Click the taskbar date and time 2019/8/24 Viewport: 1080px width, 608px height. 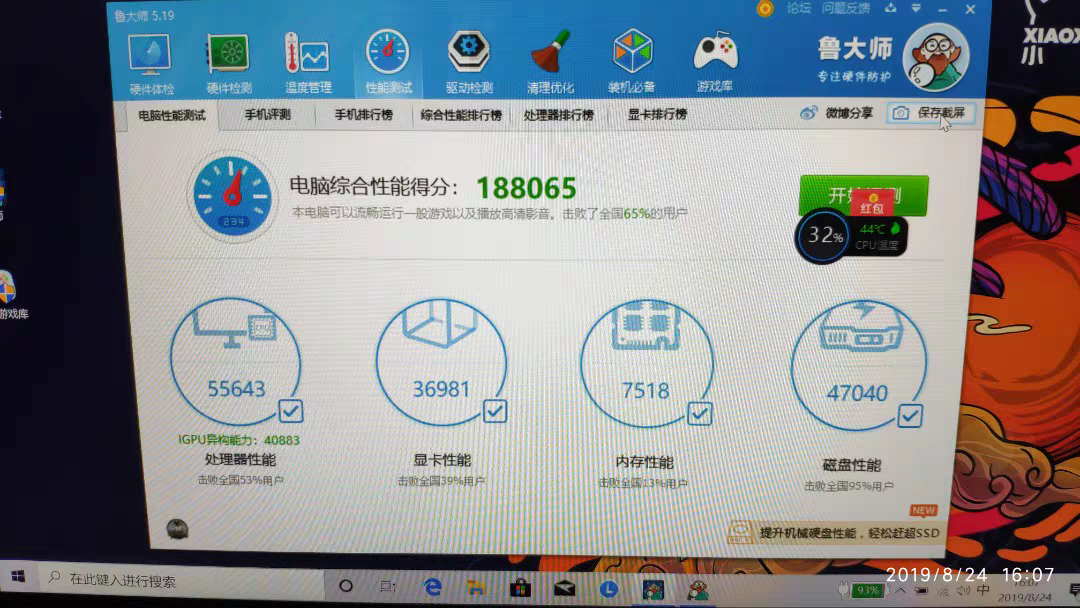pyautogui.click(x=1025, y=591)
